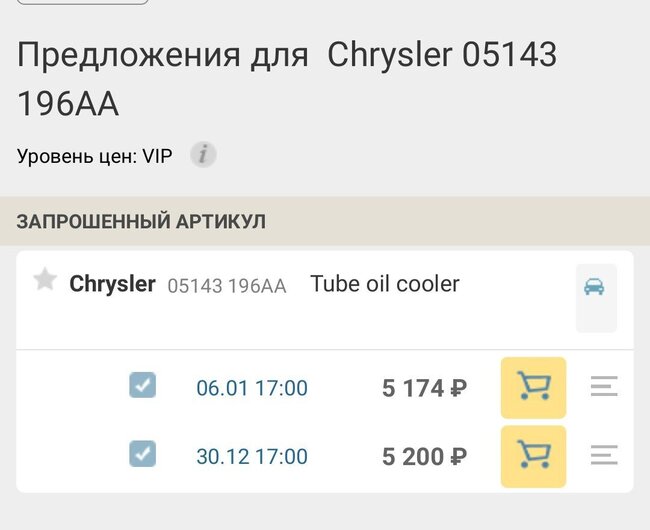This screenshot has width=650, height=530.
Task: Mark the Chrysler part as favorite with the star
Action: coord(45,279)
